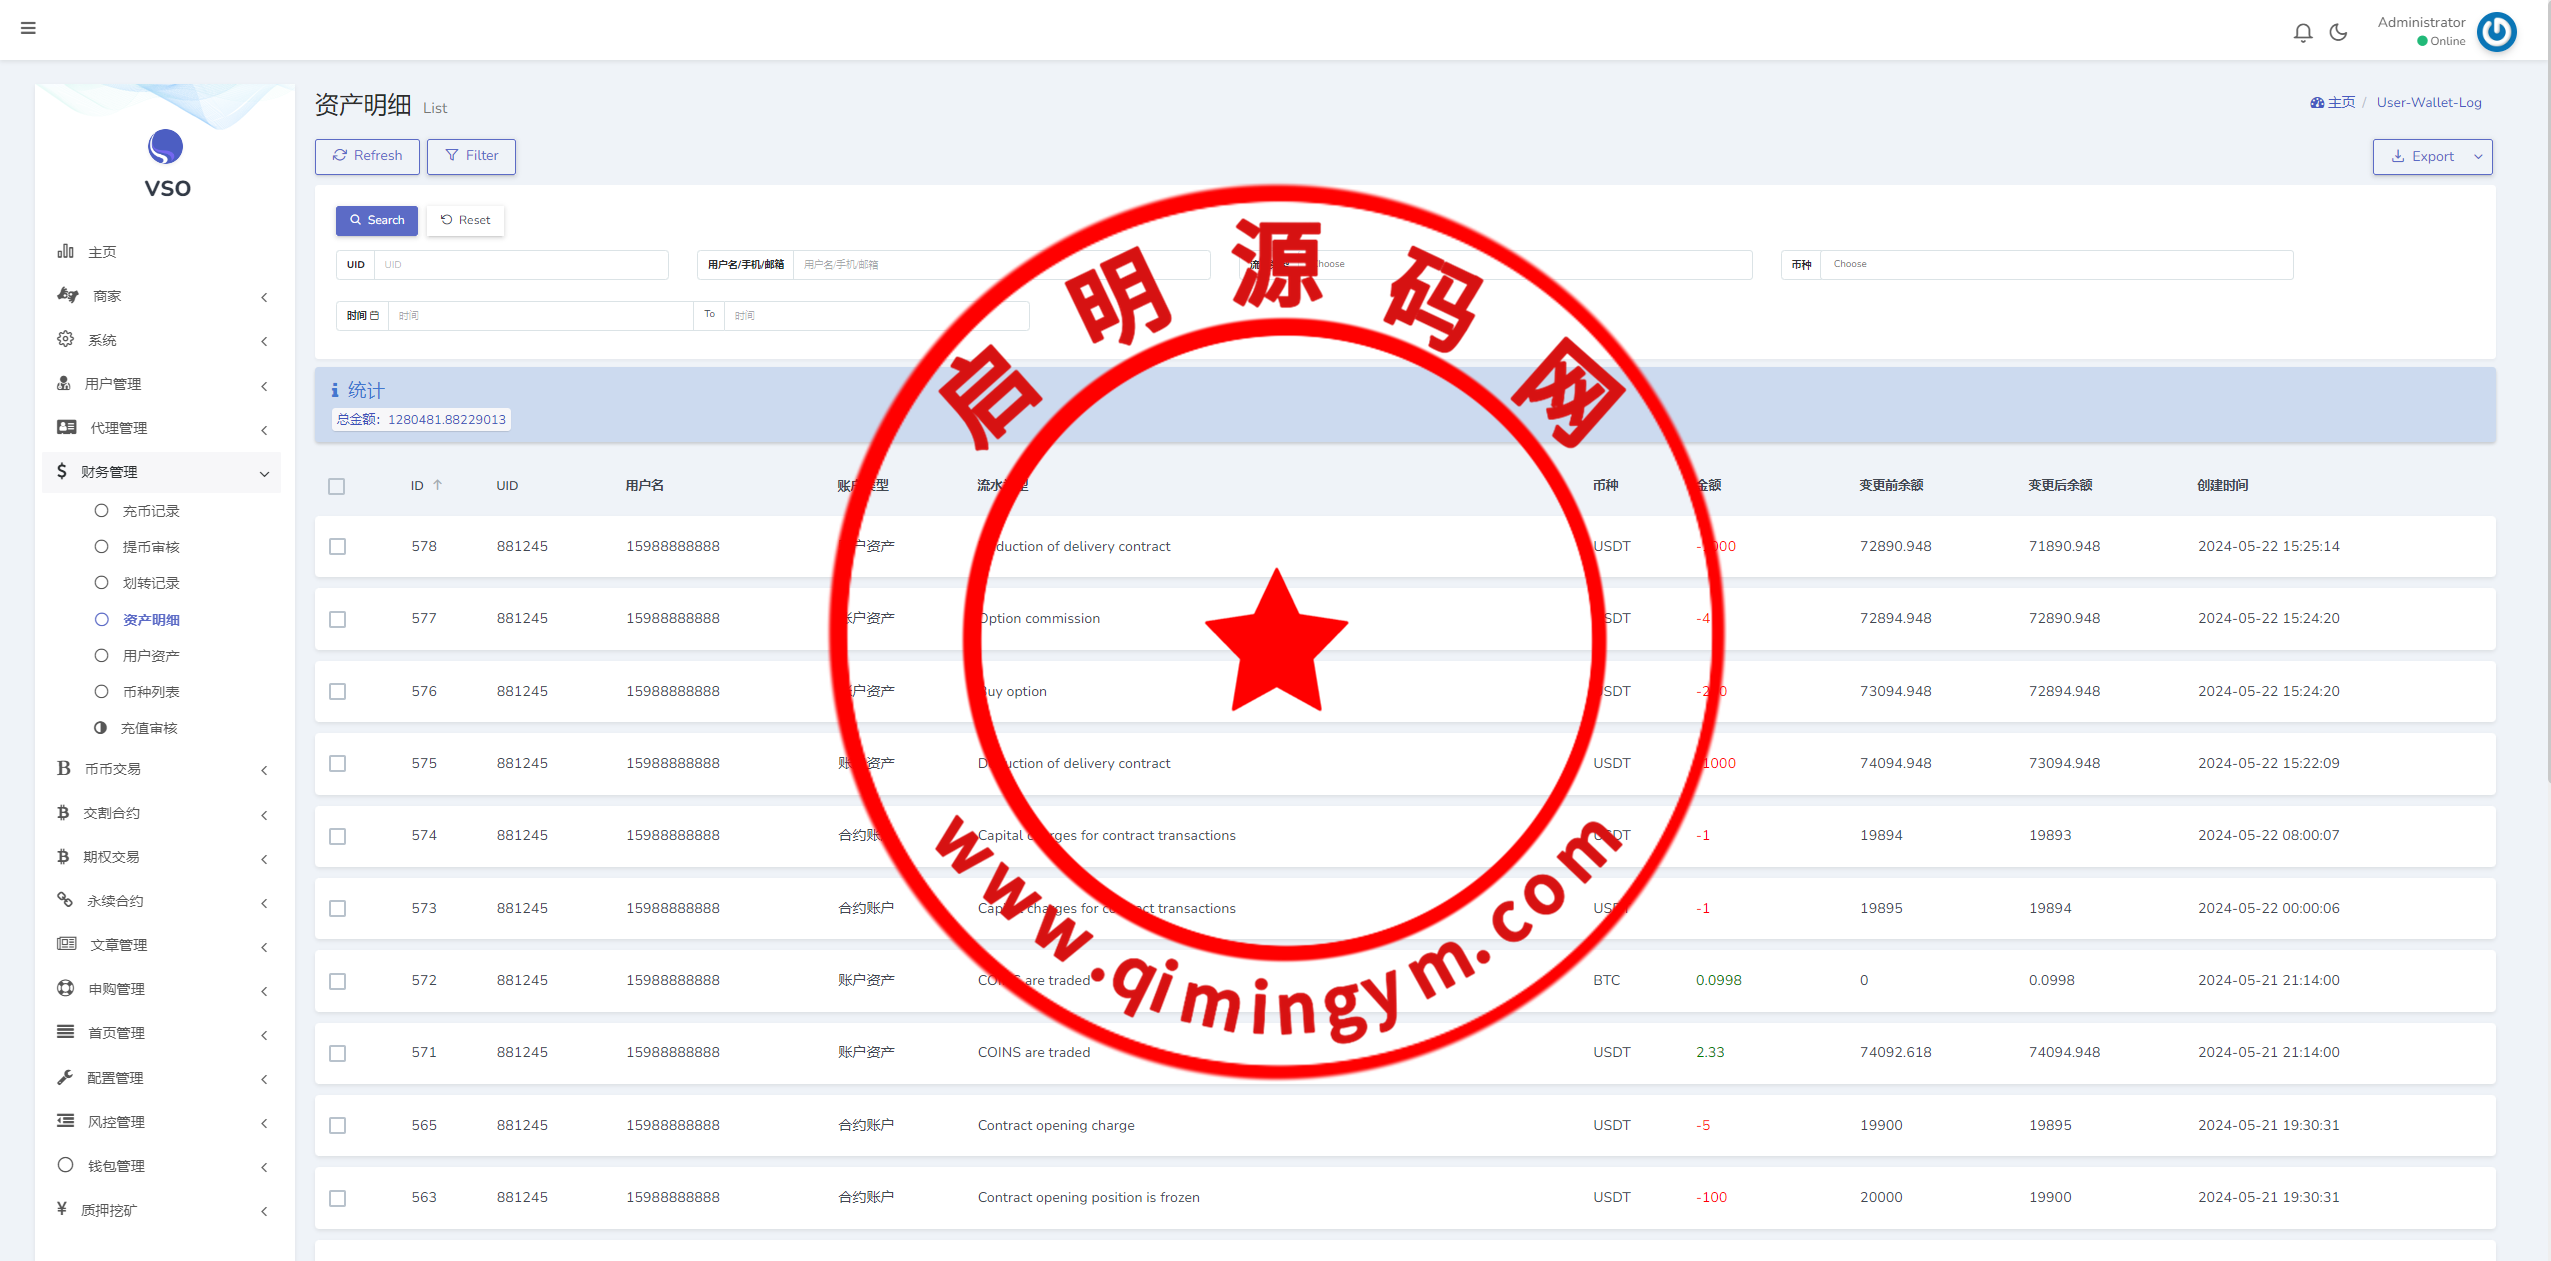Image resolution: width=2551 pixels, height=1261 pixels.
Task: Open the Export dropdown arrow
Action: pyautogui.click(x=2478, y=157)
